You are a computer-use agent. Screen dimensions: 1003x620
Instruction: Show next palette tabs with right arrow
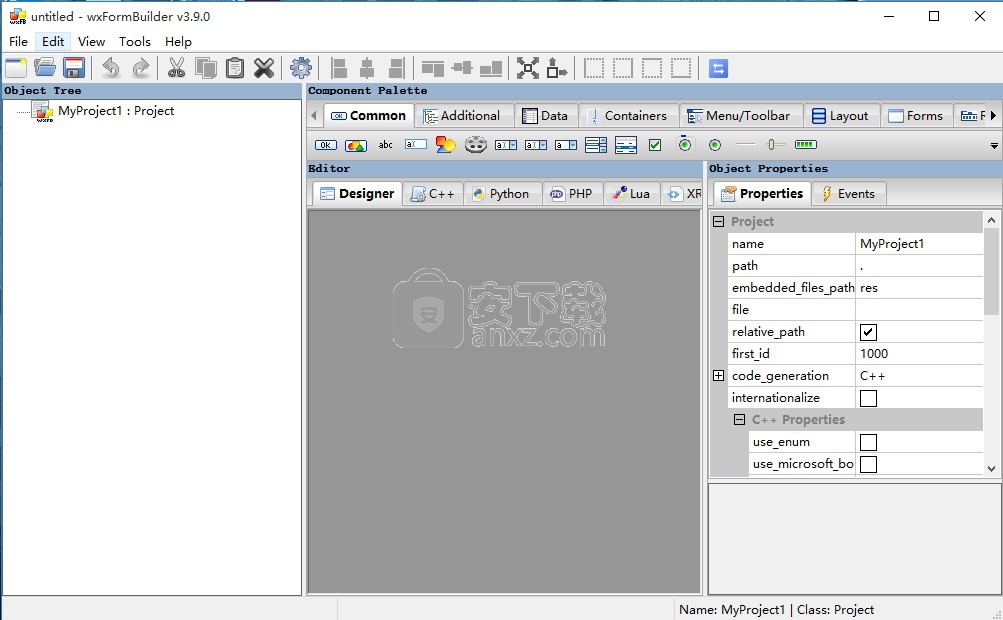993,116
